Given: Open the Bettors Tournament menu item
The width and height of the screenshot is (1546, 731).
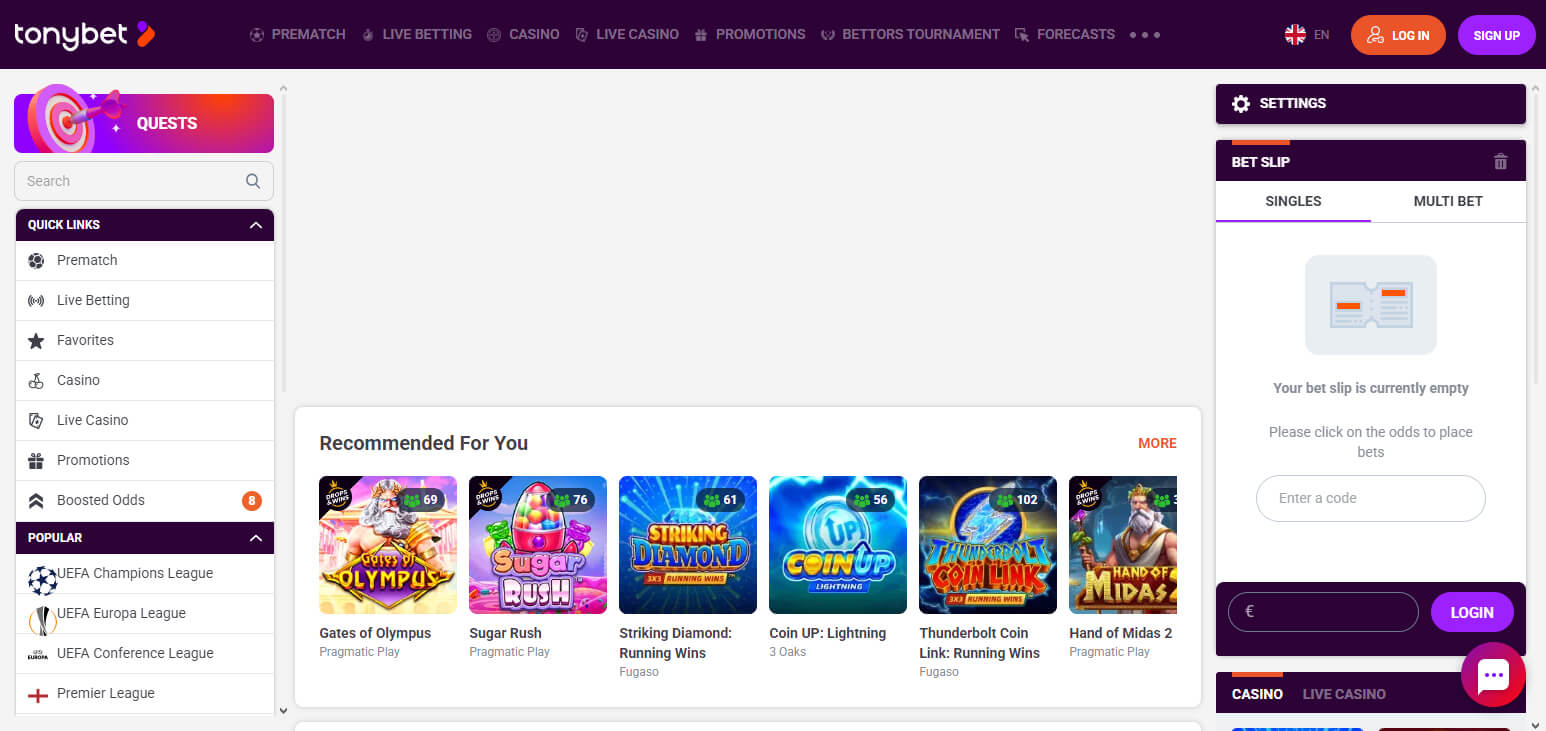Looking at the screenshot, I should click(910, 34).
